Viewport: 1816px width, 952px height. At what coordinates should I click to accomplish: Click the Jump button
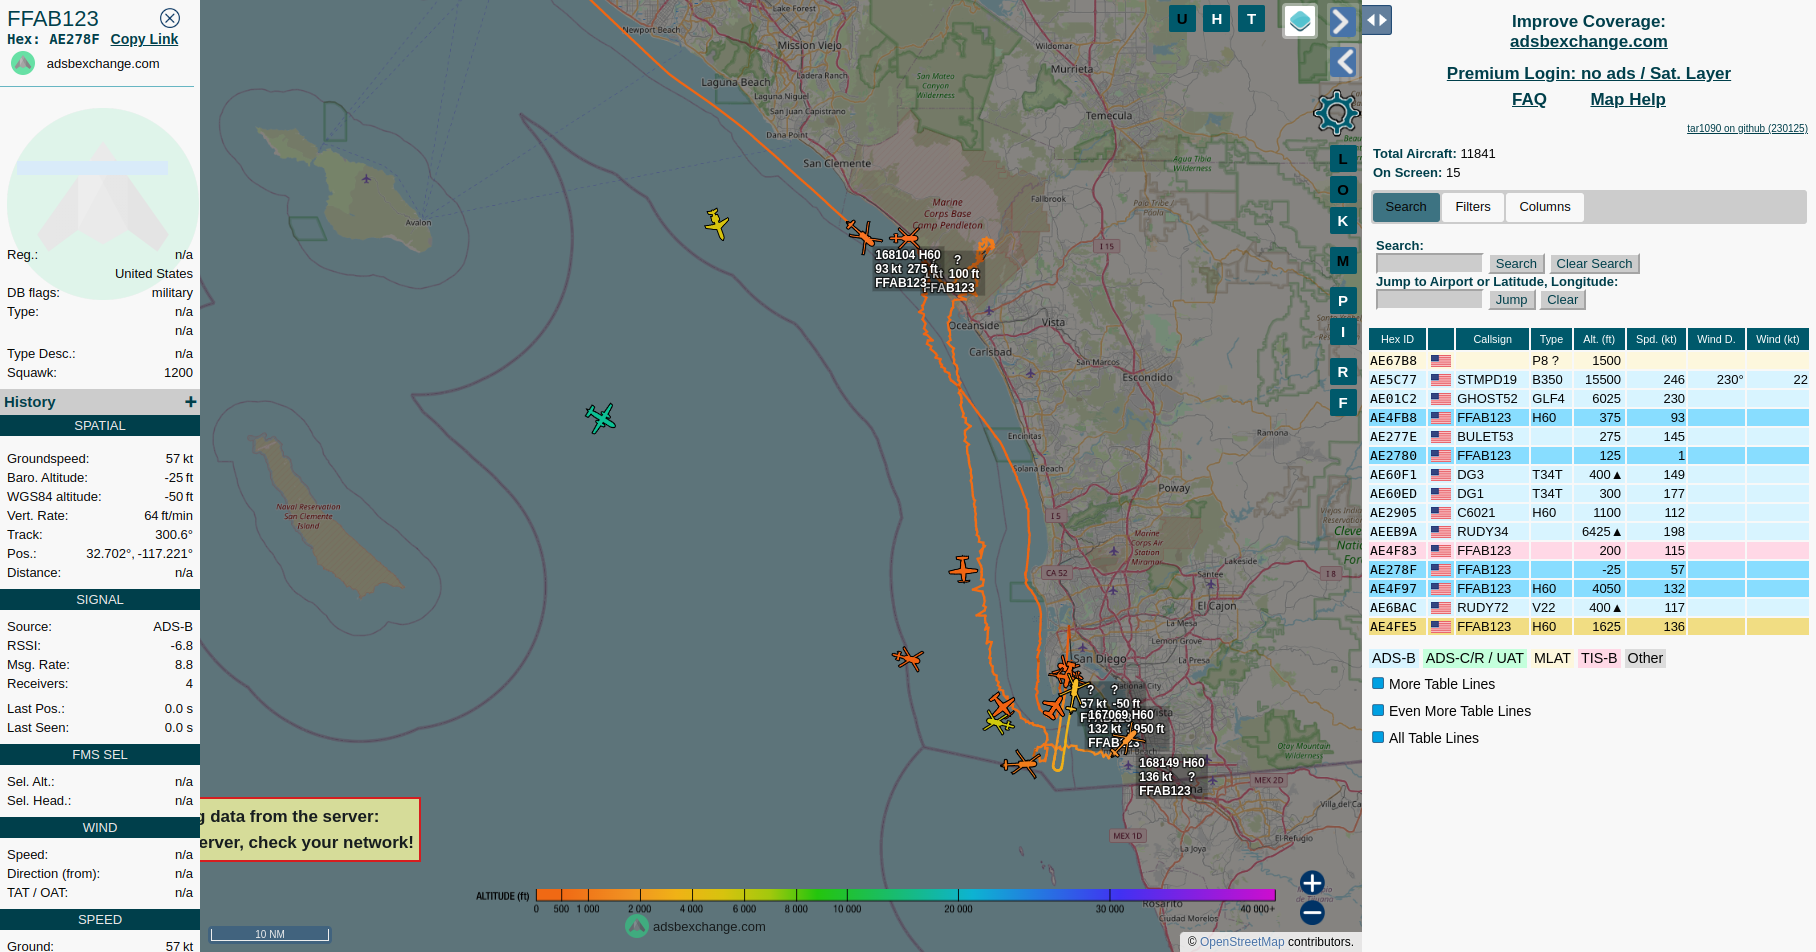[1511, 300]
